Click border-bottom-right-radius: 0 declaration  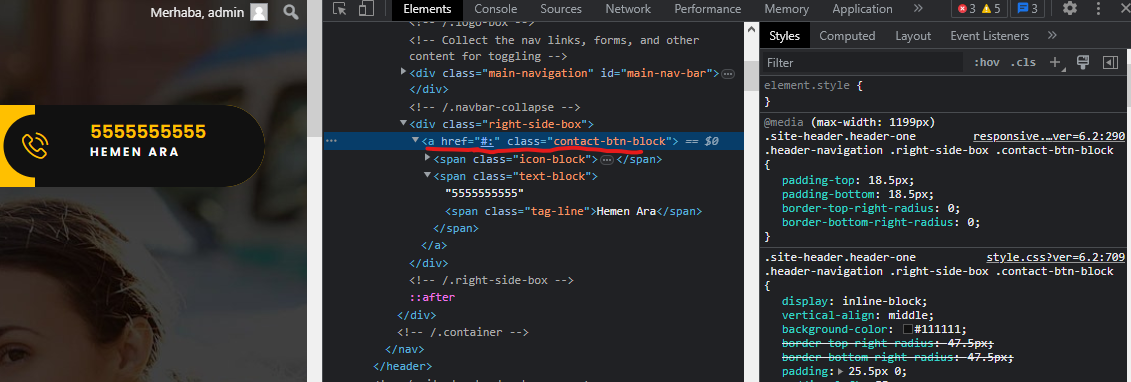click(x=881, y=222)
